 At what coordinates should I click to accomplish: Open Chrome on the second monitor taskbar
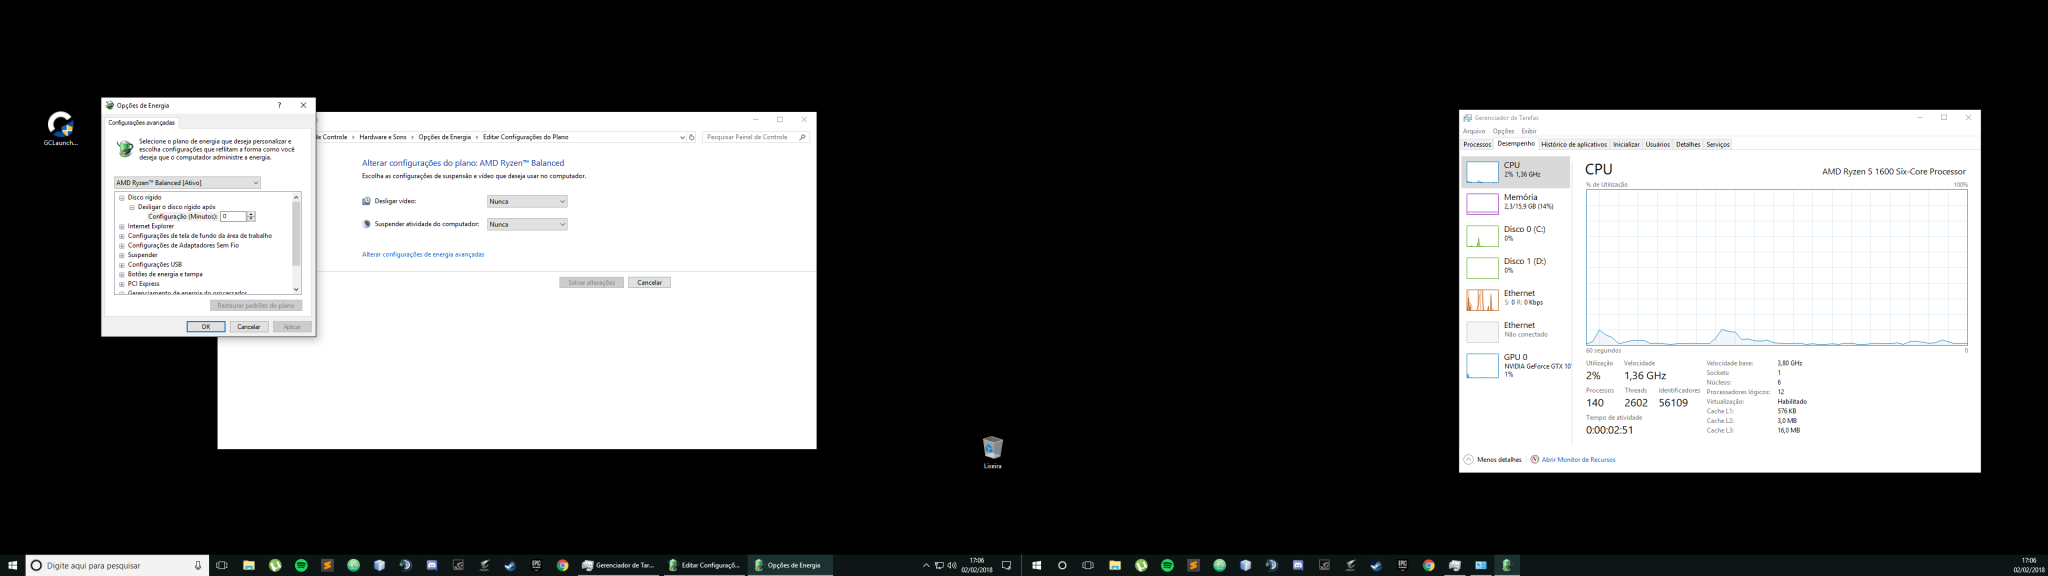1428,565
